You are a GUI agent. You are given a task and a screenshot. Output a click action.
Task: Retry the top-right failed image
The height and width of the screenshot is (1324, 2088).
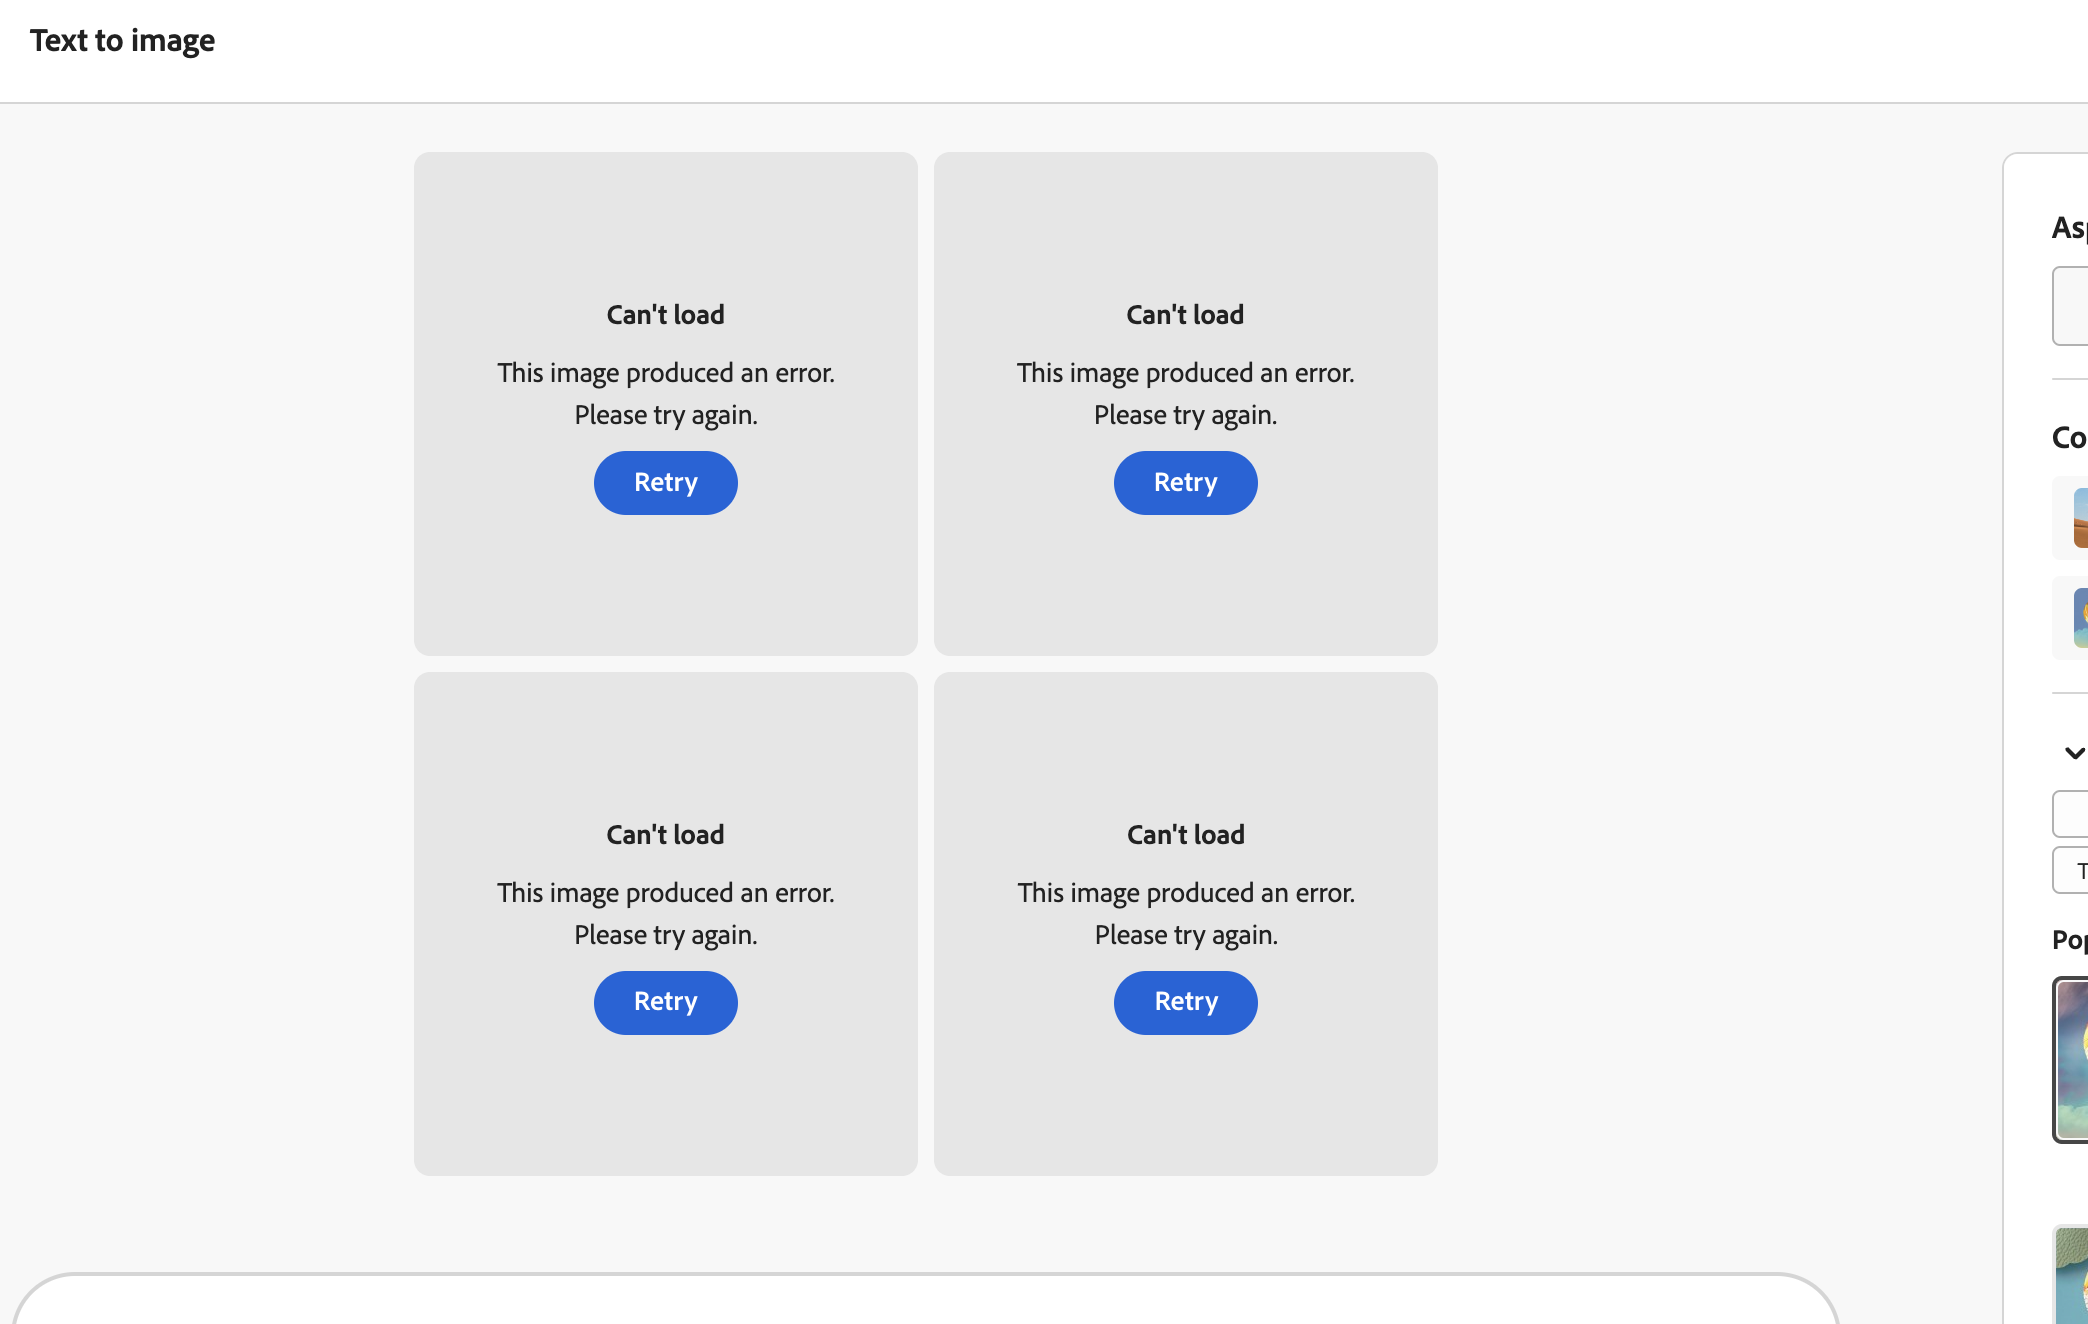[x=1185, y=483]
